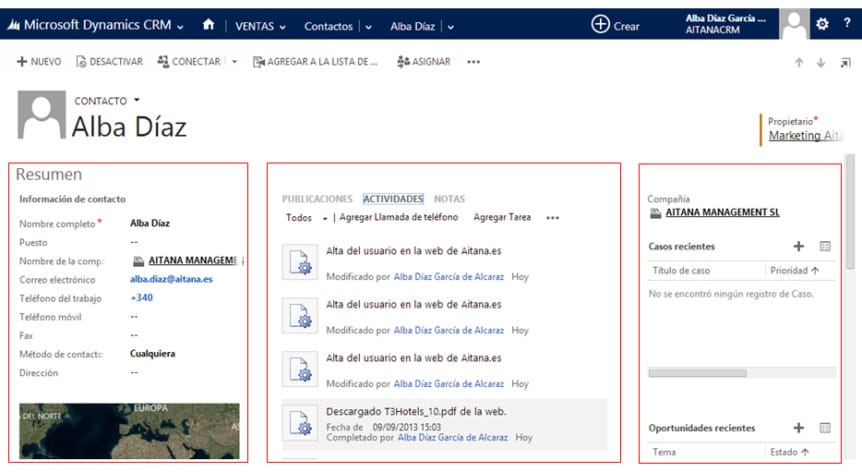Go to previous record with up arrow

[798, 63]
